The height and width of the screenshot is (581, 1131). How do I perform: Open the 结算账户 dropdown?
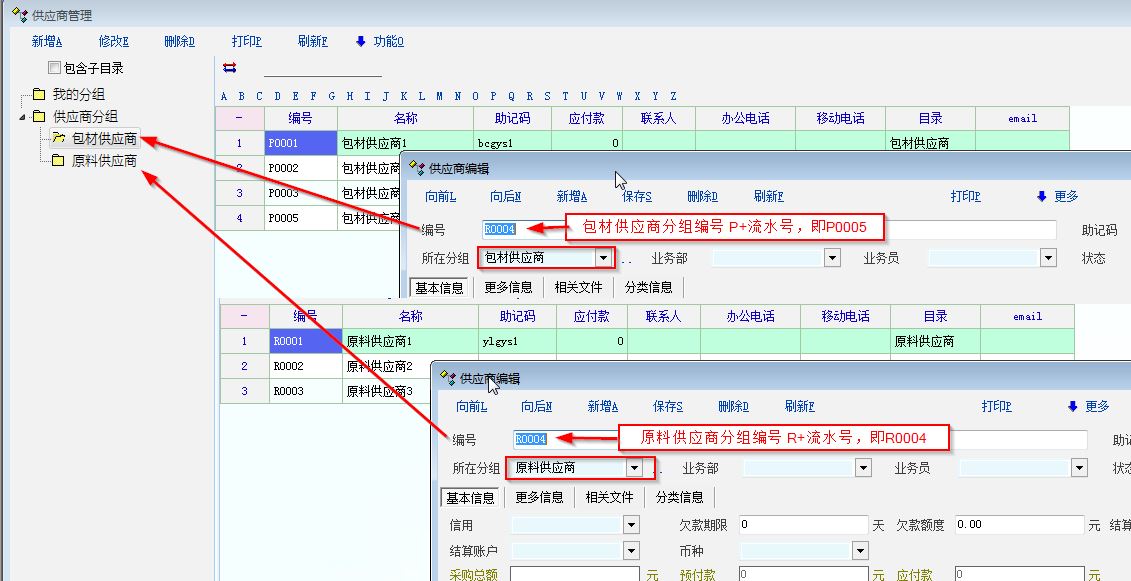click(630, 550)
